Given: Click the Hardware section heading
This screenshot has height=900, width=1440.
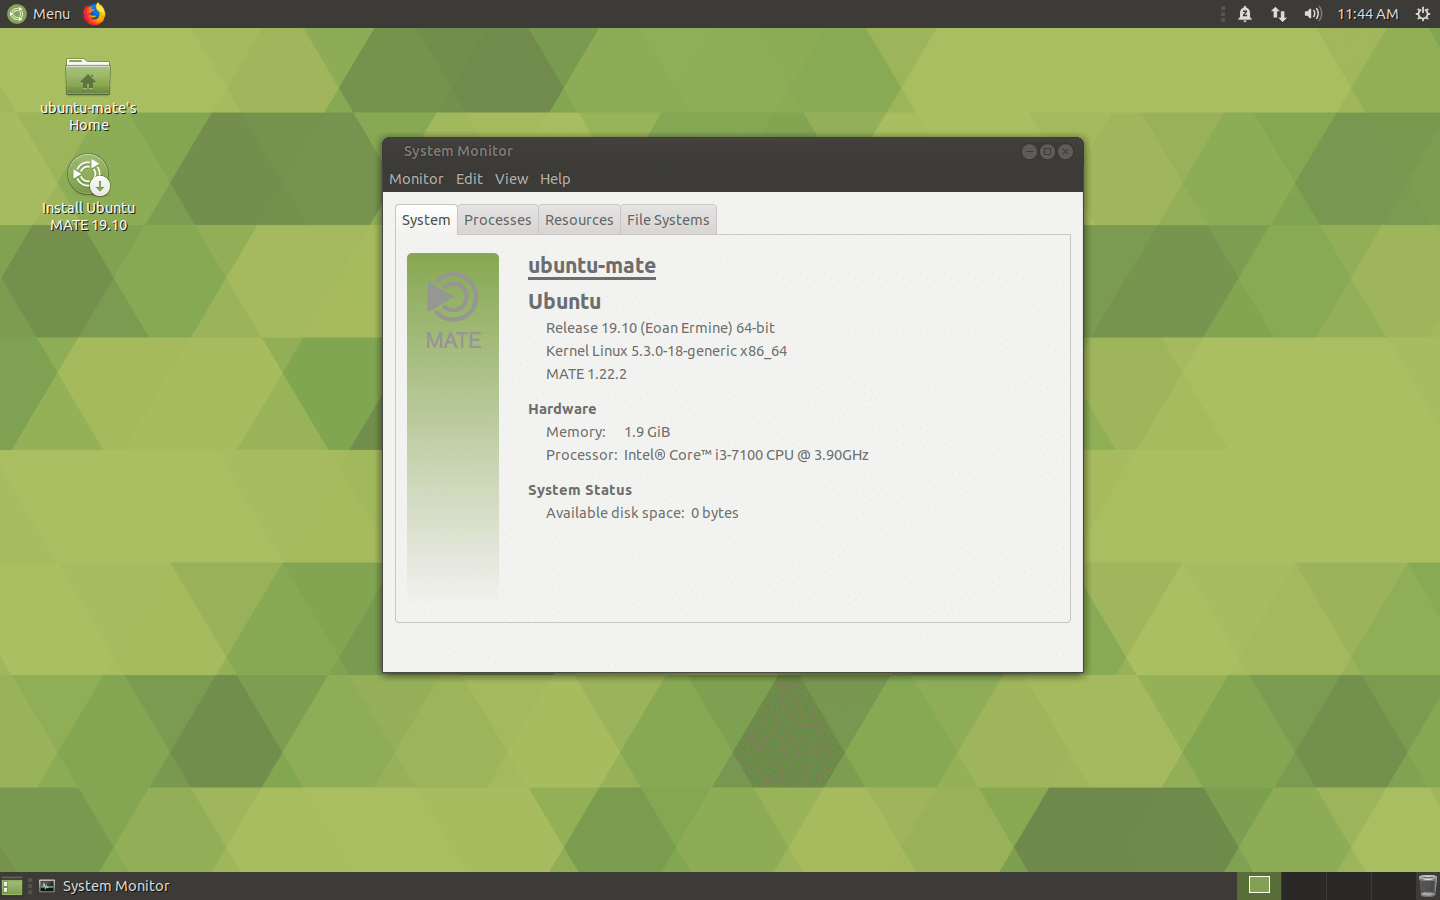Looking at the screenshot, I should [x=562, y=409].
